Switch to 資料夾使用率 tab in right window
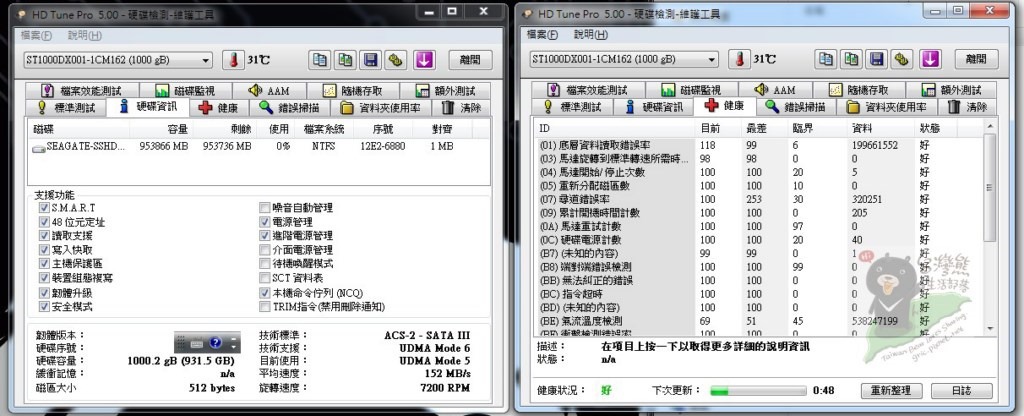 pos(887,107)
